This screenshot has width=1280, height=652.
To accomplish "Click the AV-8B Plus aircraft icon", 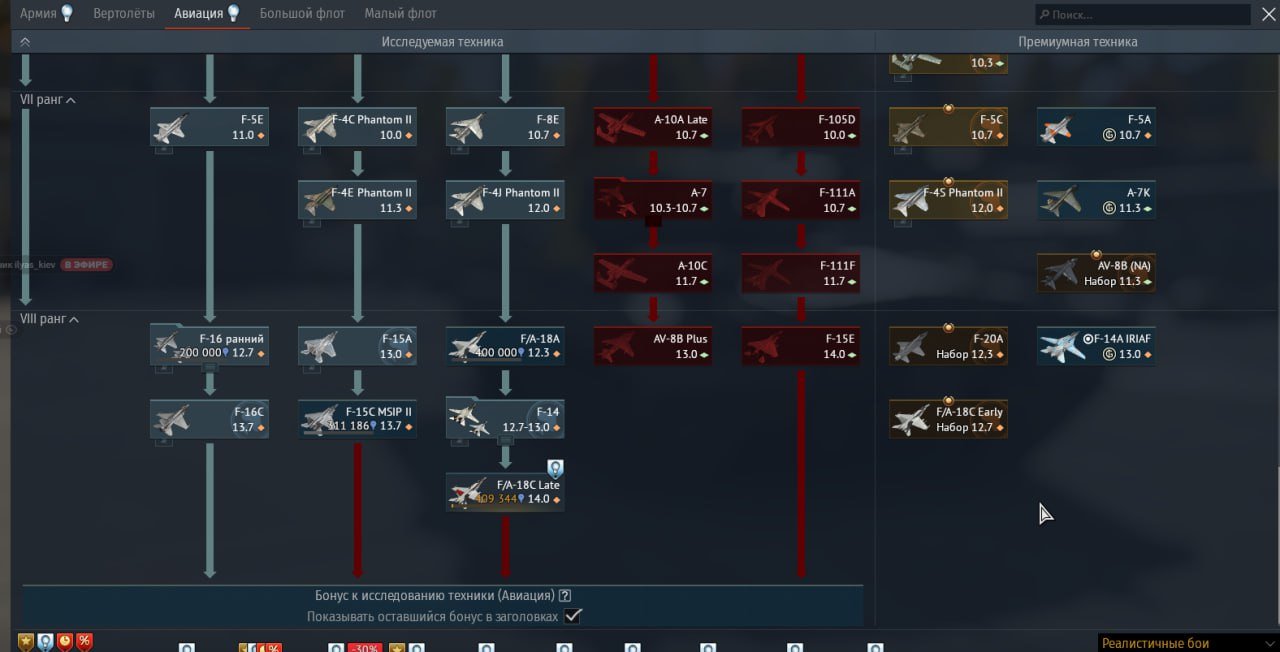I will [615, 346].
